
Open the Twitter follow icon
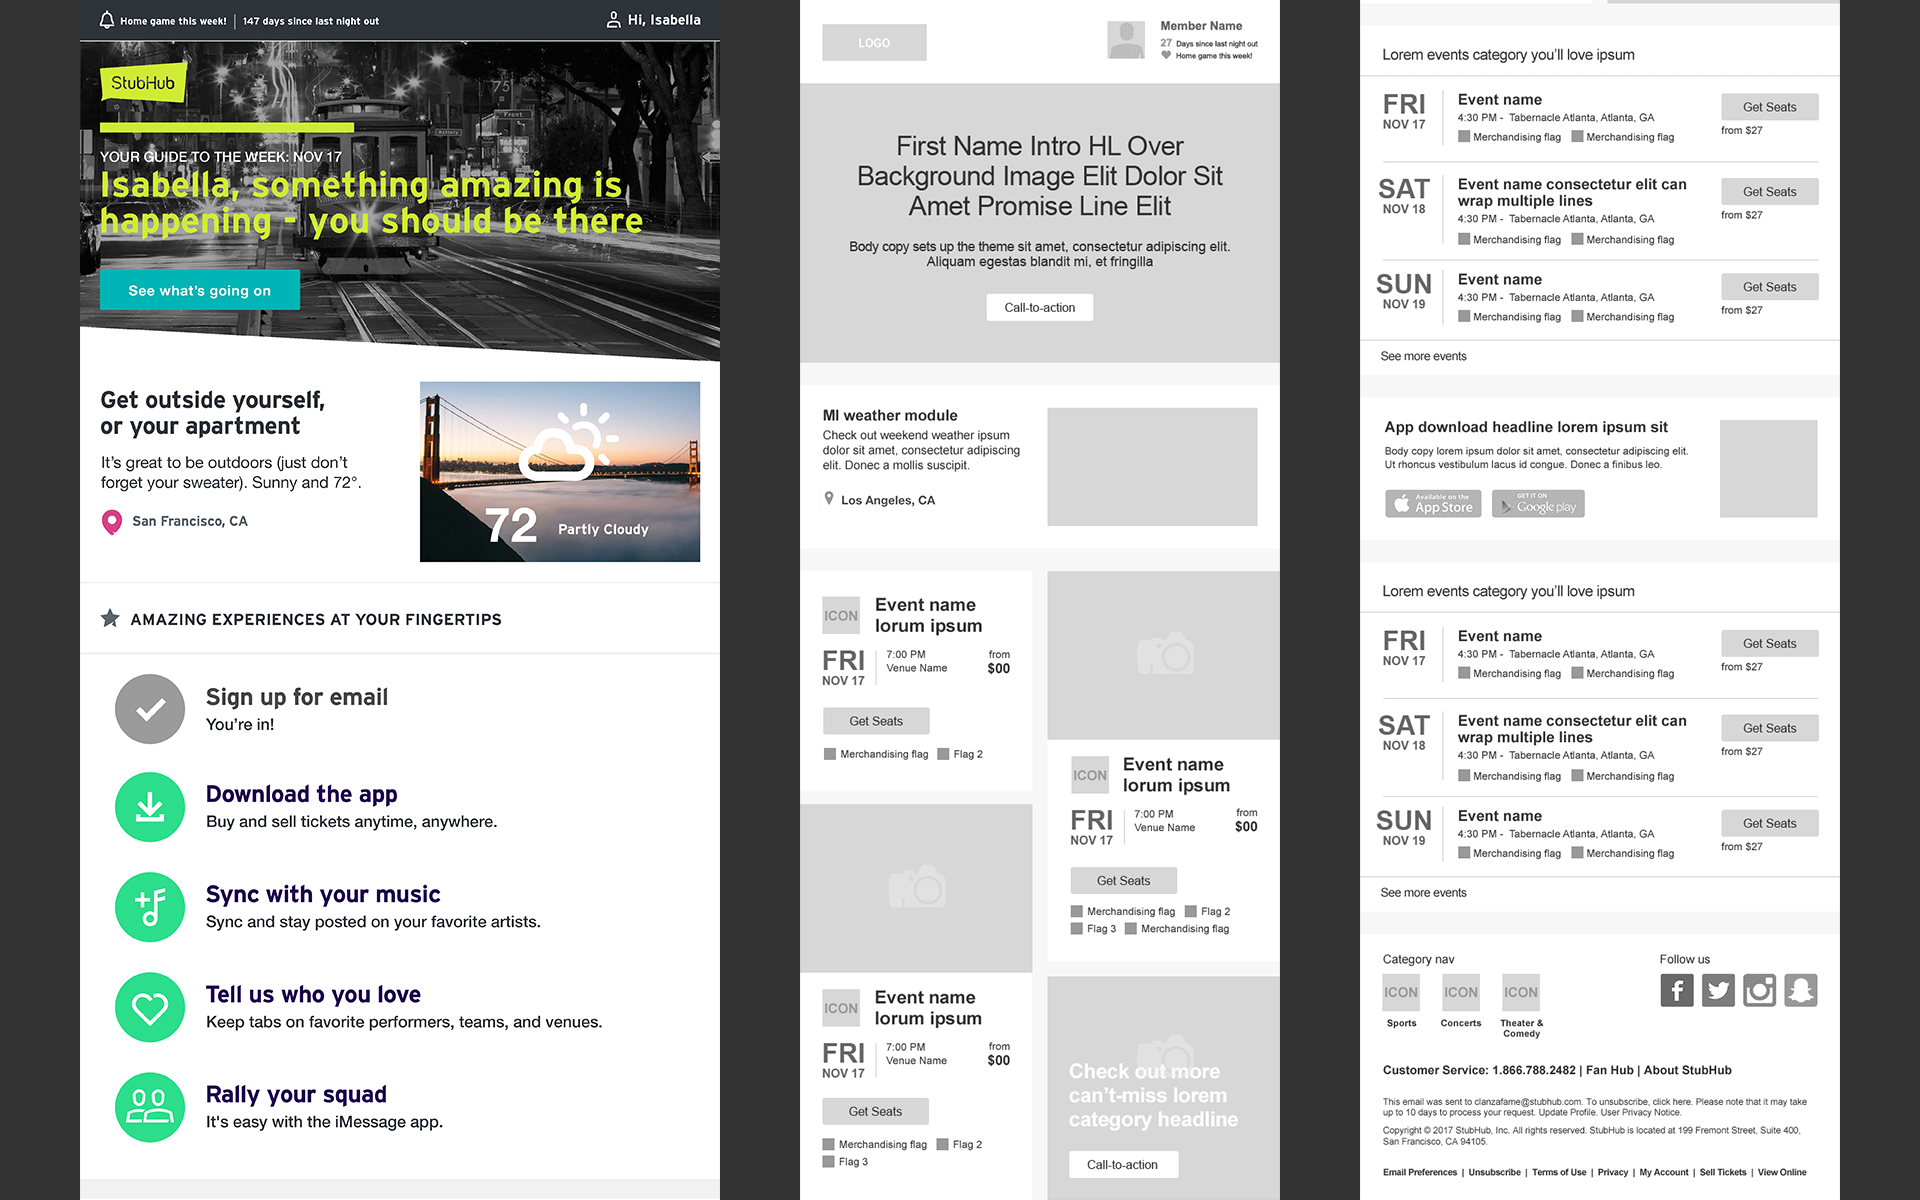1718,990
